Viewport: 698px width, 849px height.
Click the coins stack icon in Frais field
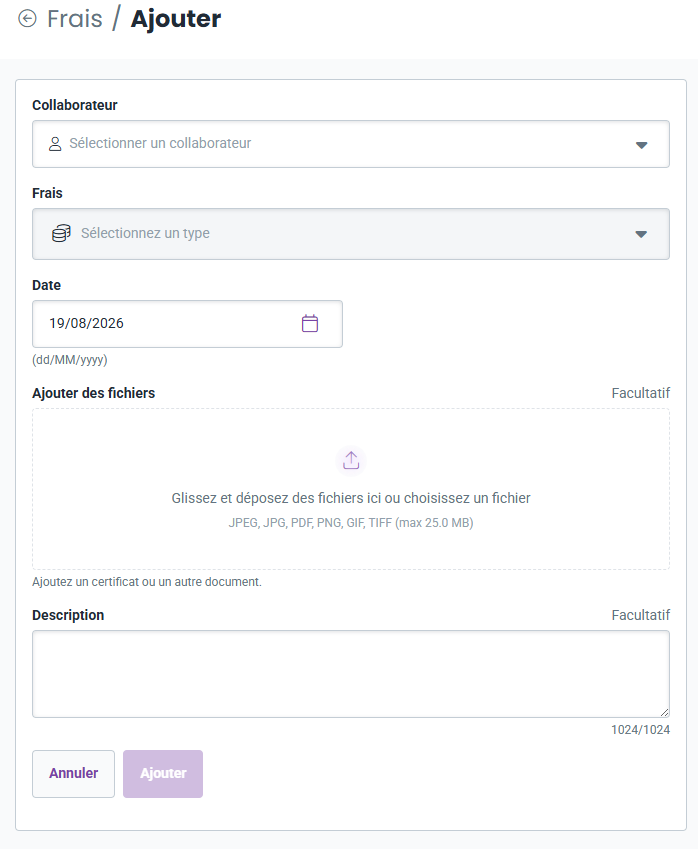(x=61, y=233)
